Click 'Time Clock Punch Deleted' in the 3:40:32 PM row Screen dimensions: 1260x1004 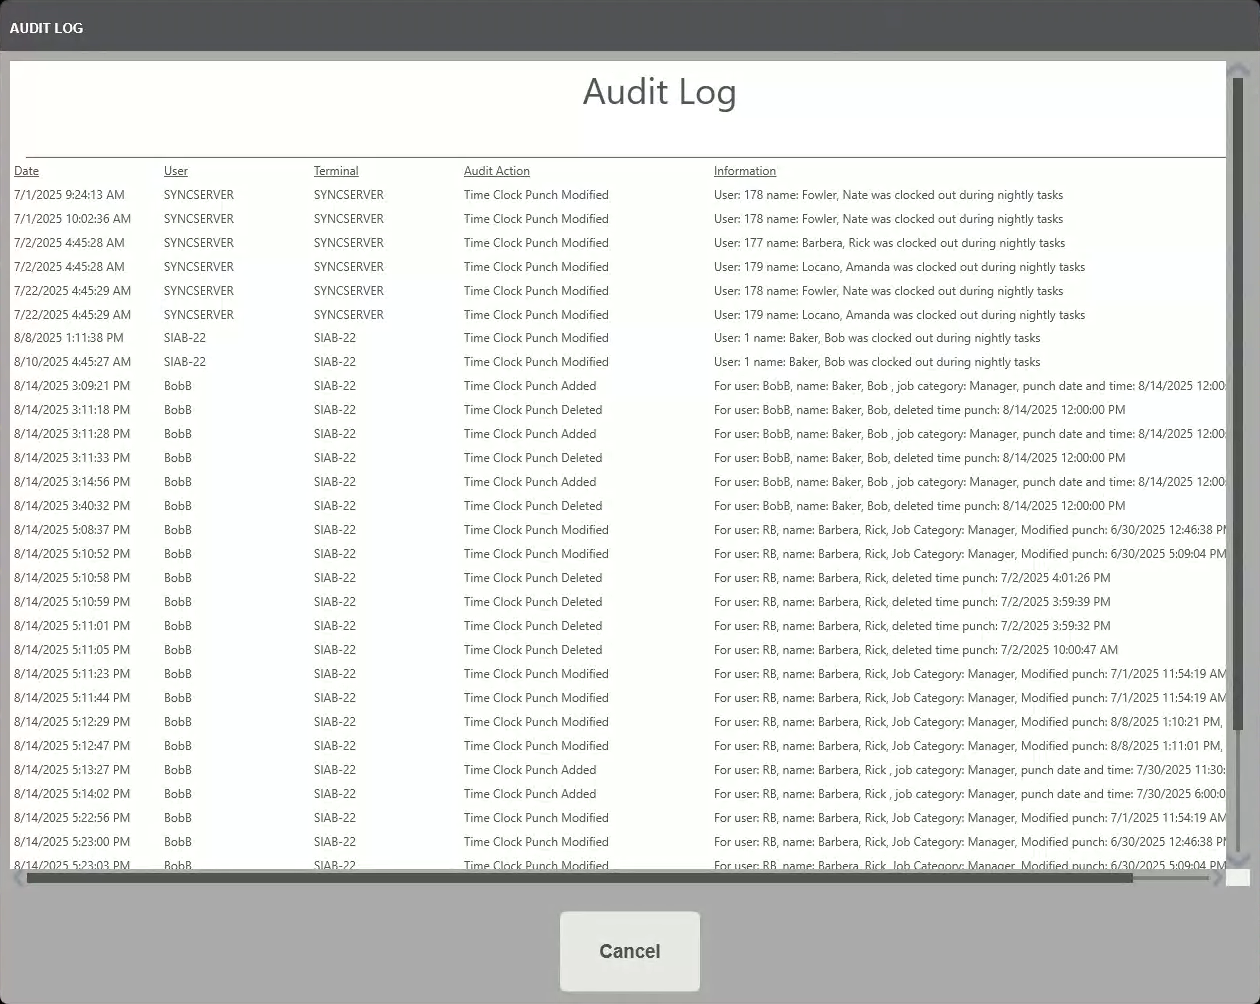pyautogui.click(x=533, y=506)
